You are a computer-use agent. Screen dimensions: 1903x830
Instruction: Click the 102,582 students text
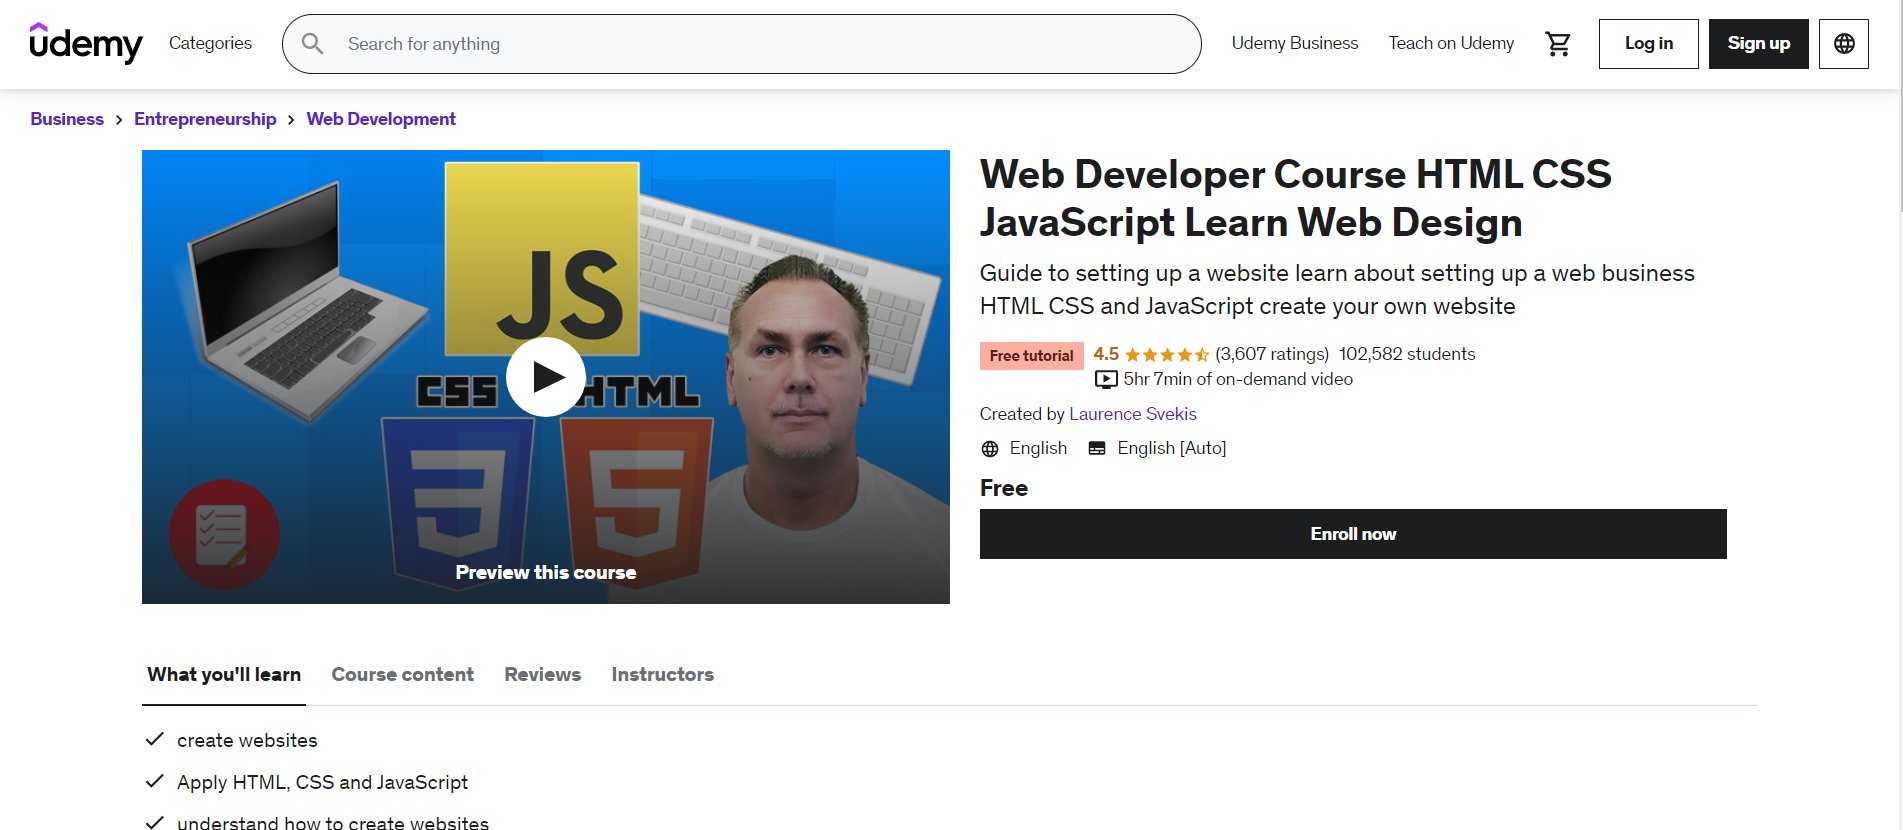click(x=1407, y=354)
